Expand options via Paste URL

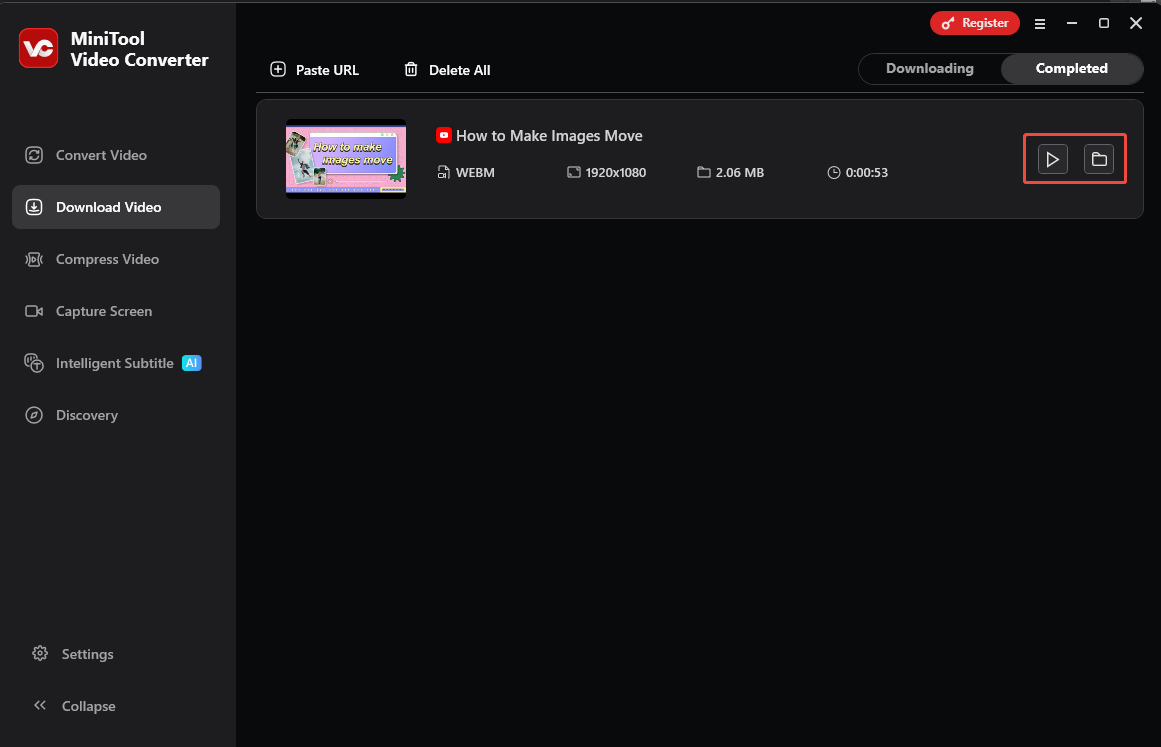(314, 70)
